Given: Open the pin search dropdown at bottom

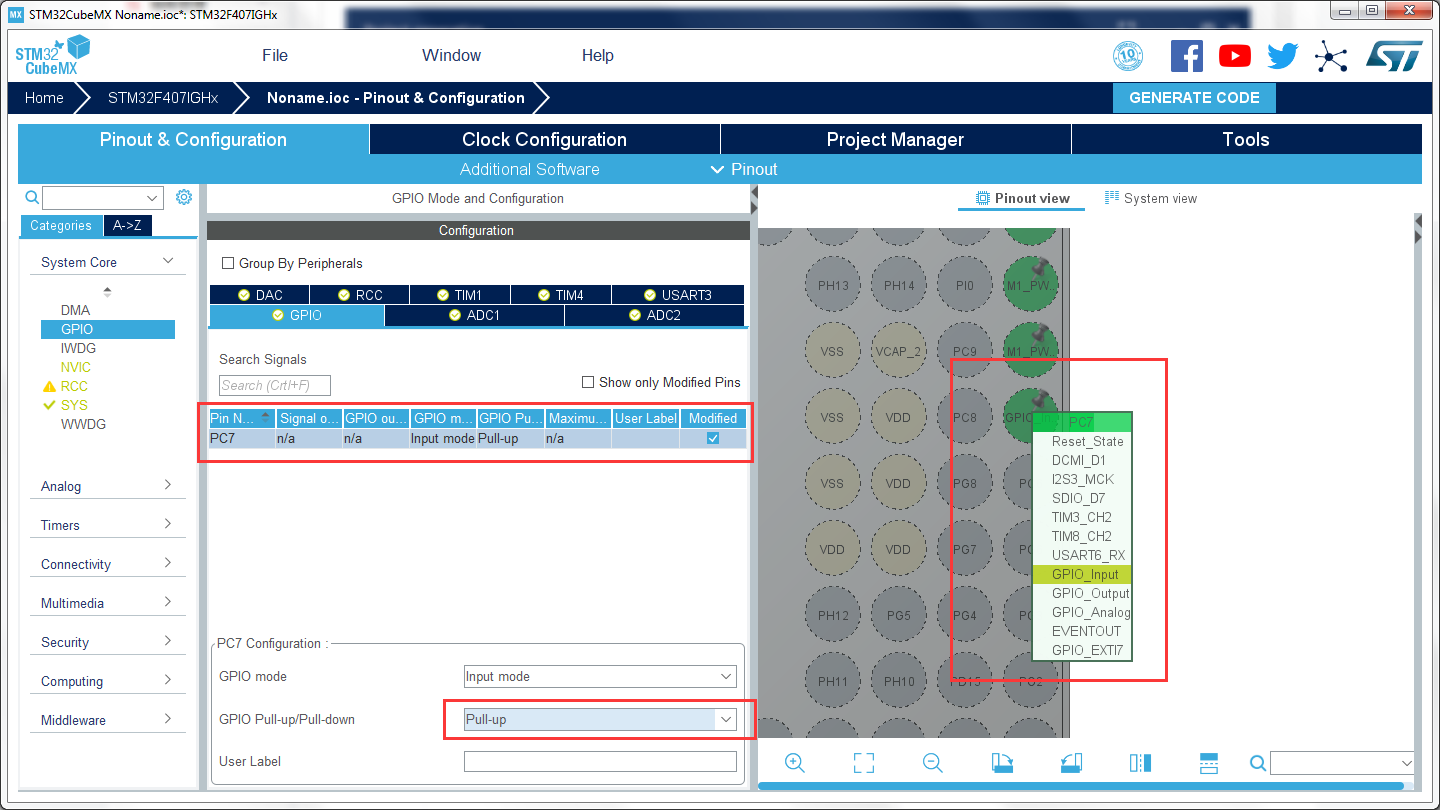Looking at the screenshot, I should pos(1406,763).
